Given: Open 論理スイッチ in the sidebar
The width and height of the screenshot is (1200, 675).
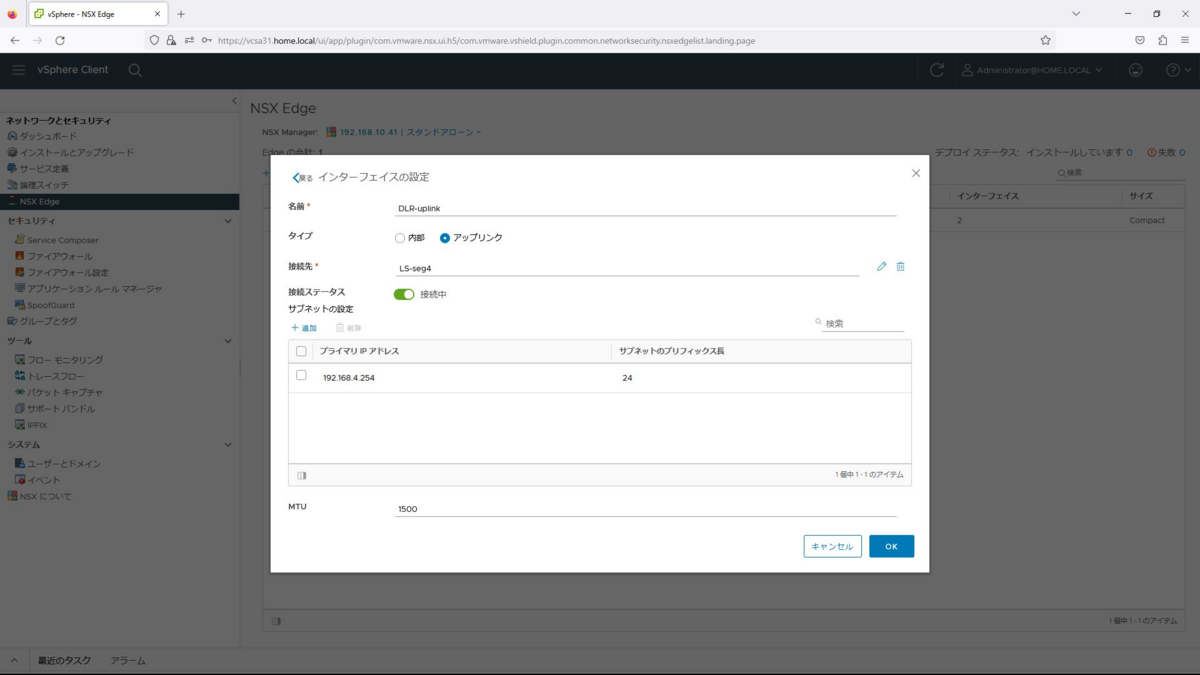Looking at the screenshot, I should pos(45,185).
